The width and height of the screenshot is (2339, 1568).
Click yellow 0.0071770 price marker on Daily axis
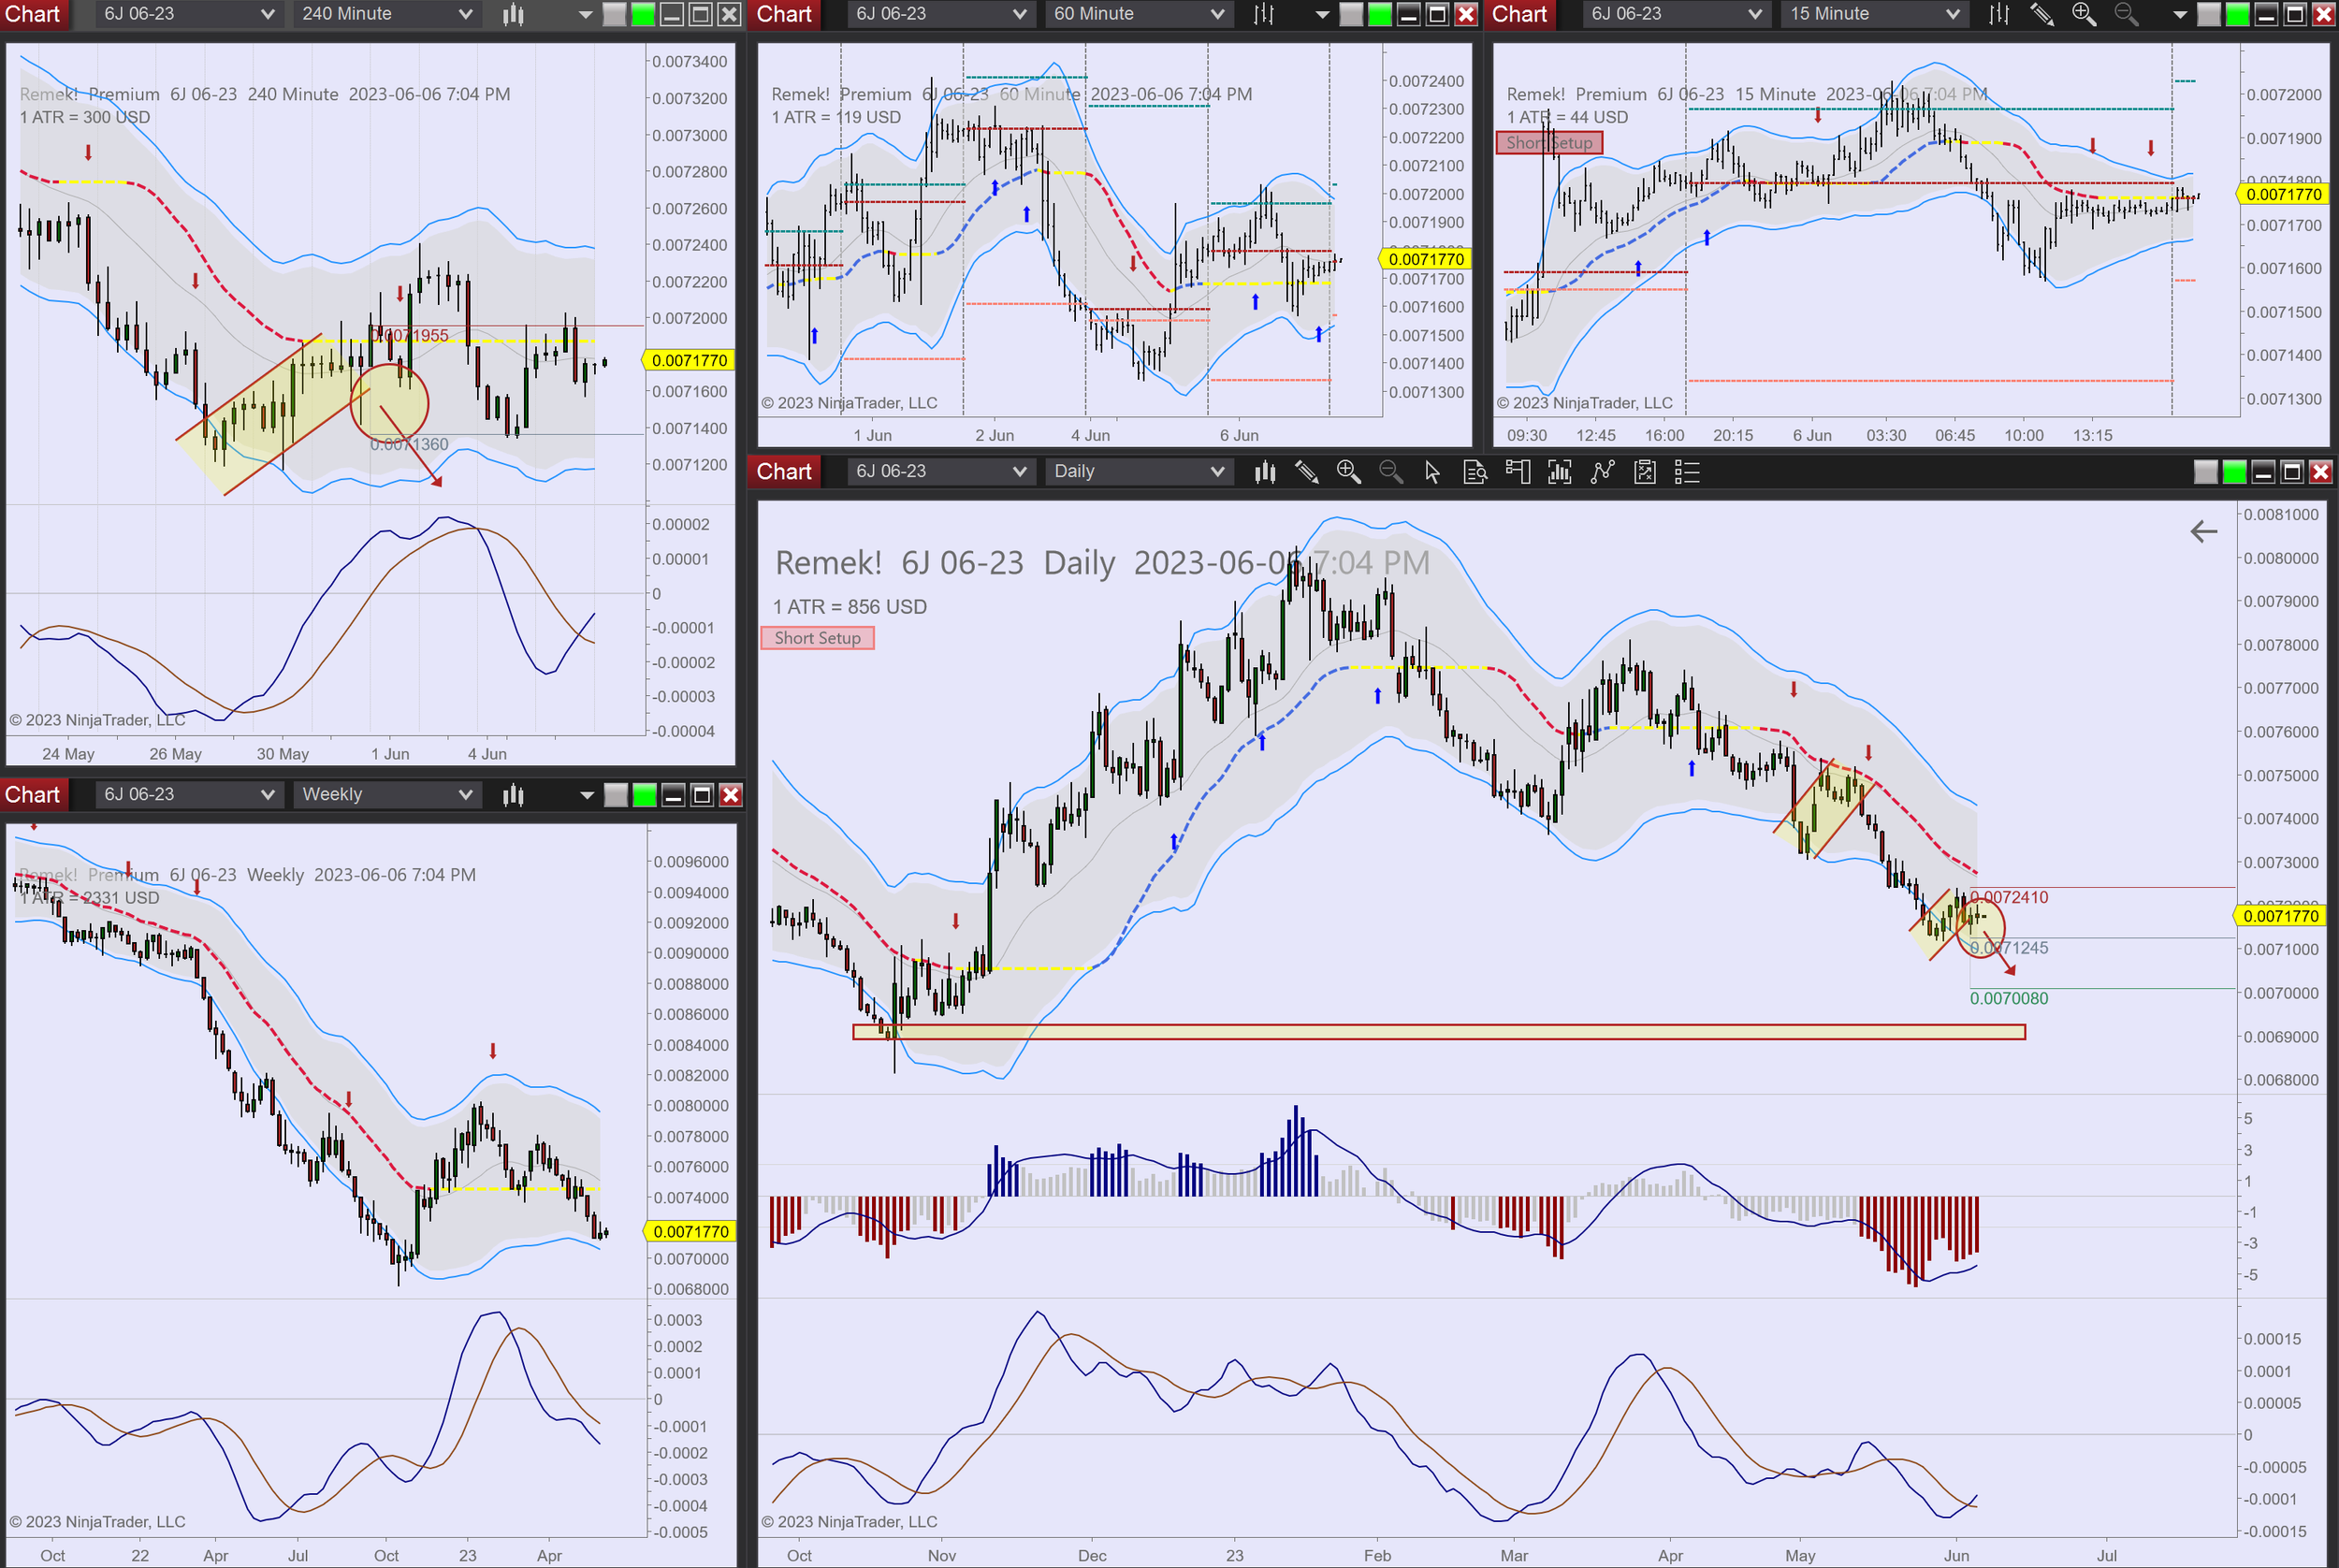(x=2279, y=916)
